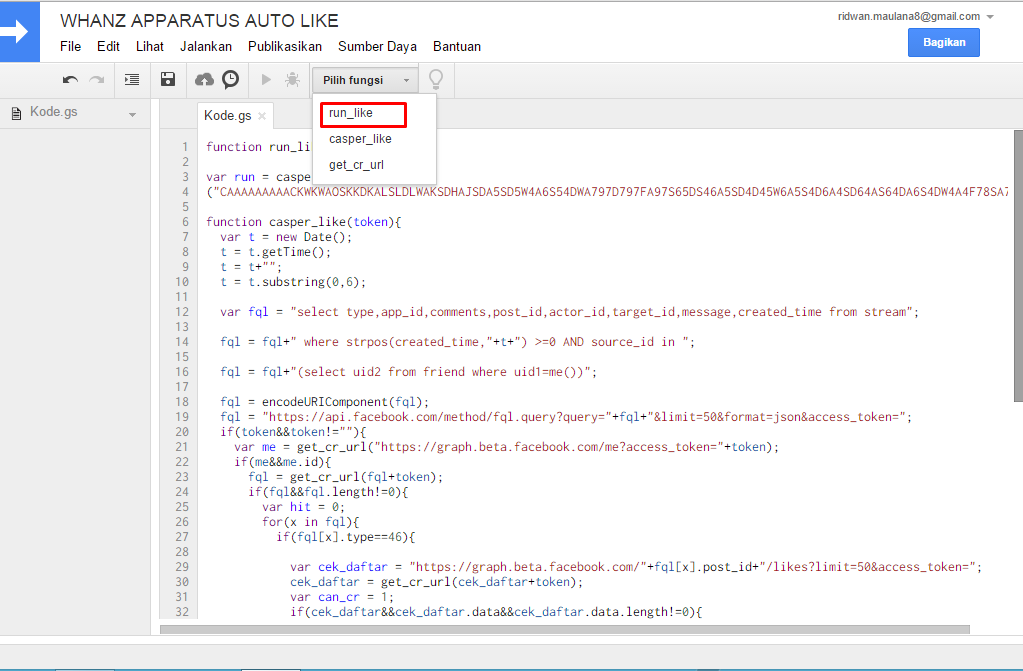Open the Lihat menu

click(x=149, y=46)
